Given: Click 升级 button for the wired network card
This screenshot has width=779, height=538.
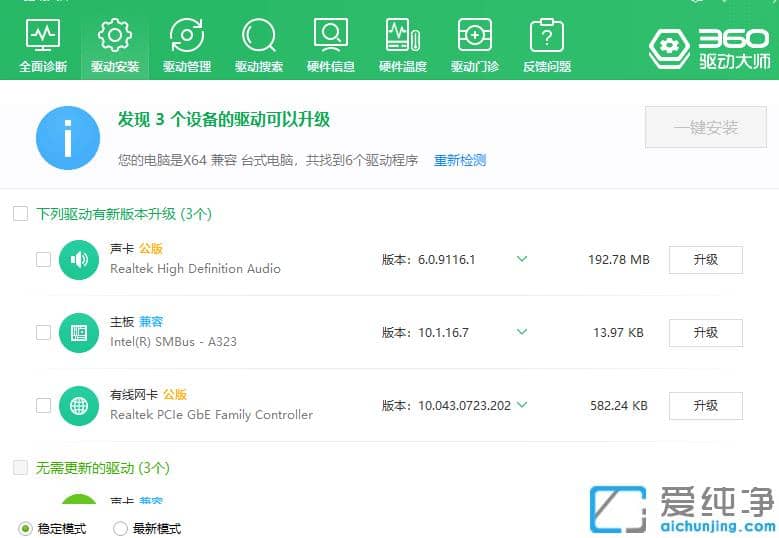Looking at the screenshot, I should coord(705,406).
